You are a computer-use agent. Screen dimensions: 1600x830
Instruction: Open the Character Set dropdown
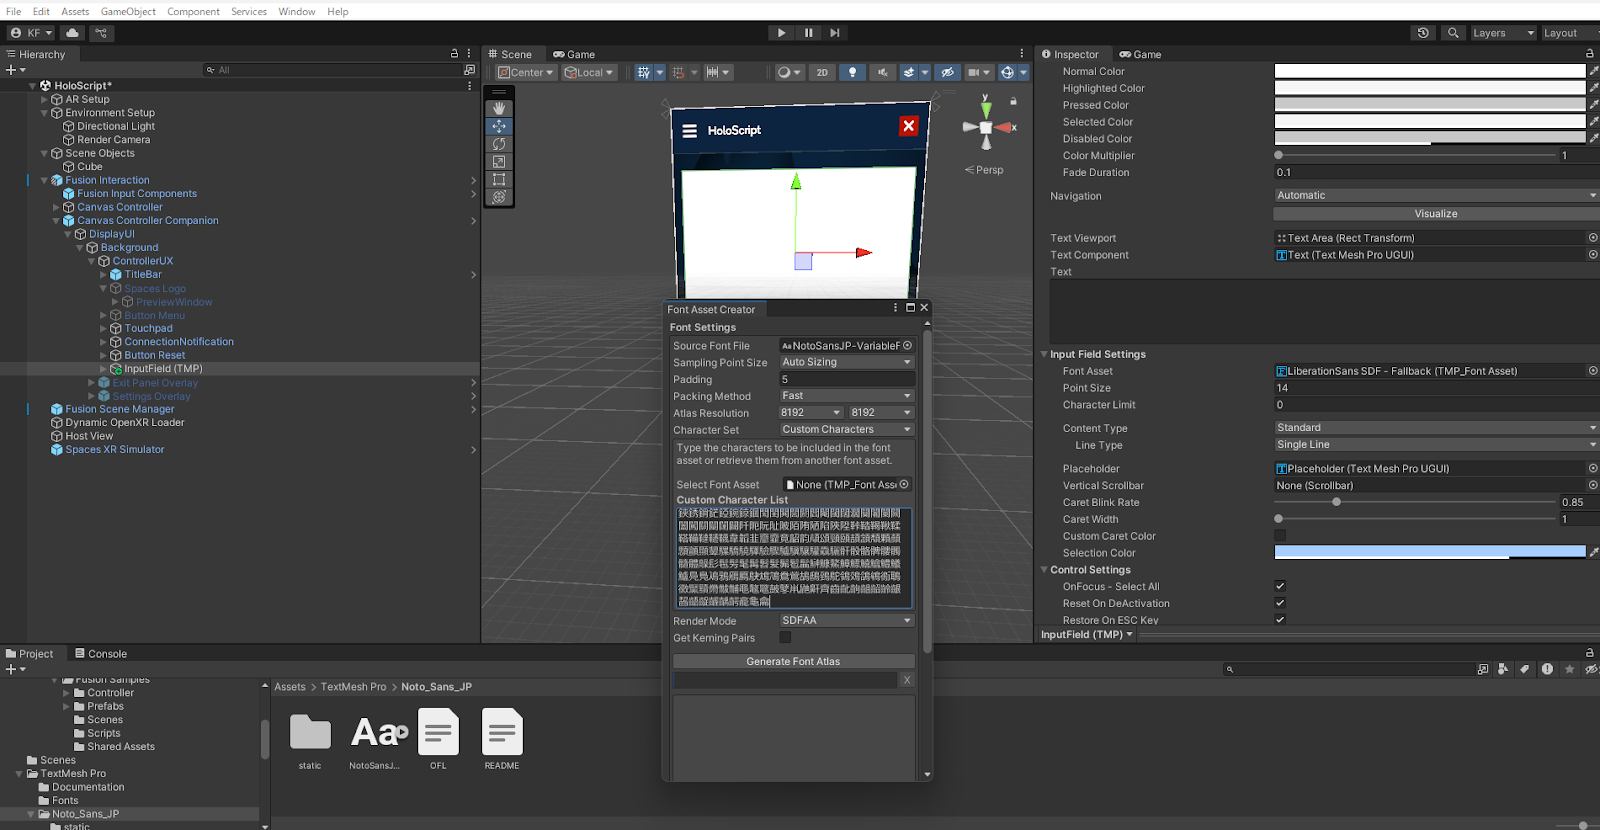846,430
